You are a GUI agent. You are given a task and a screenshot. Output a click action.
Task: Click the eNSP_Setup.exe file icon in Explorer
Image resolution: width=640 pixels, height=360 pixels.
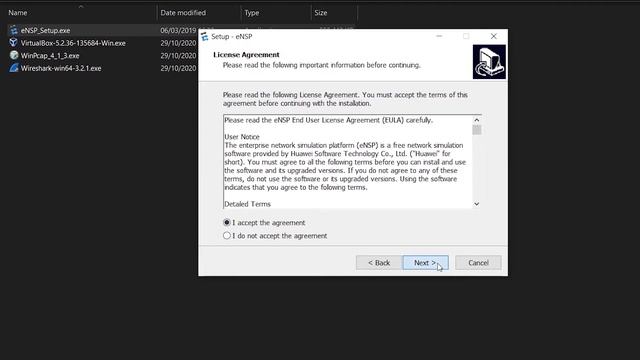(x=14, y=30)
